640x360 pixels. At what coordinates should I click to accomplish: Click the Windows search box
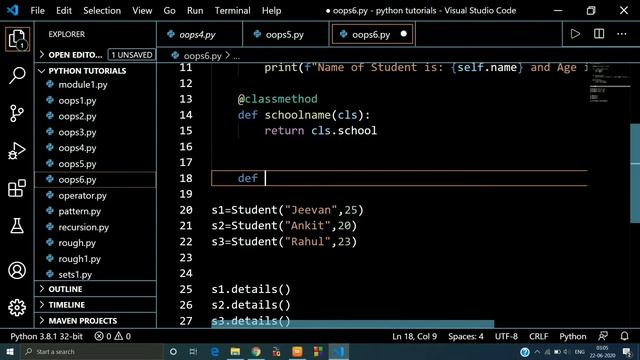click(x=92, y=351)
